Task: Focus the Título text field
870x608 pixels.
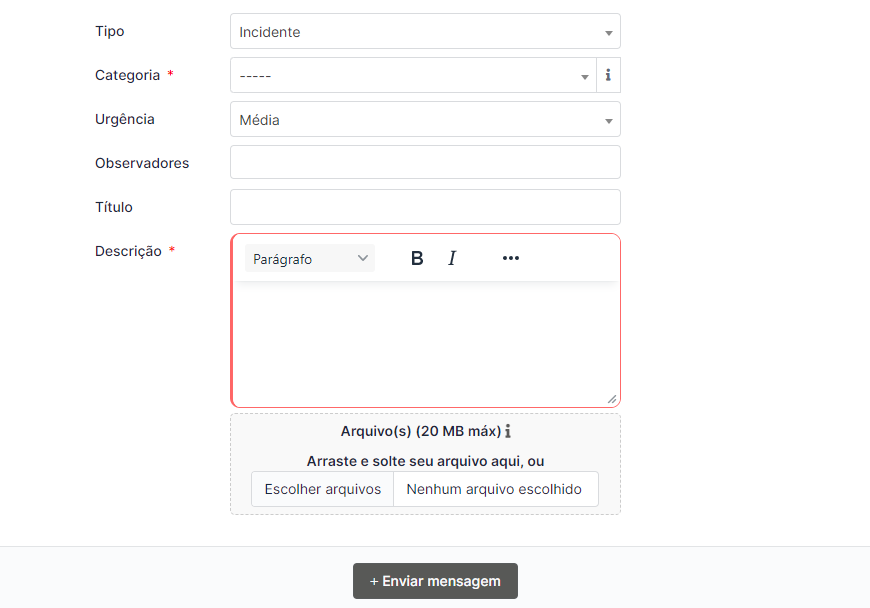Action: point(425,207)
